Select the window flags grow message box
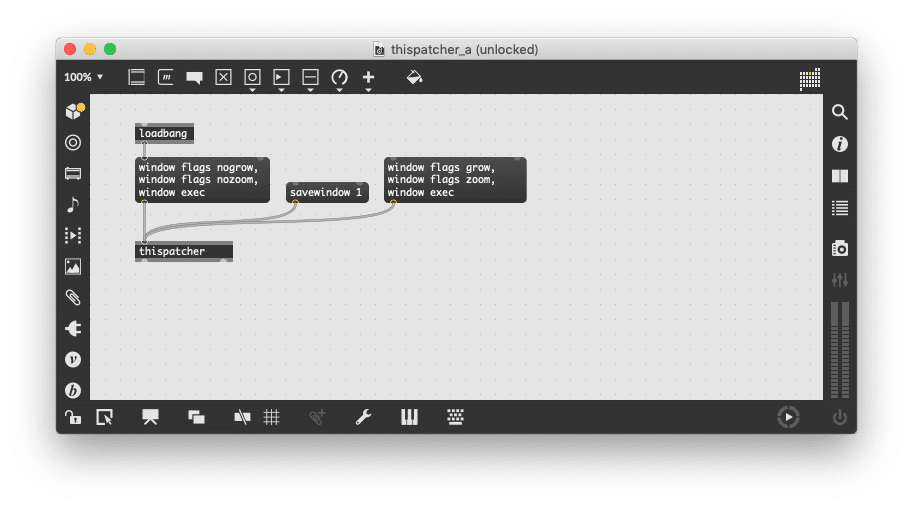The image size is (913, 508). pos(455,180)
